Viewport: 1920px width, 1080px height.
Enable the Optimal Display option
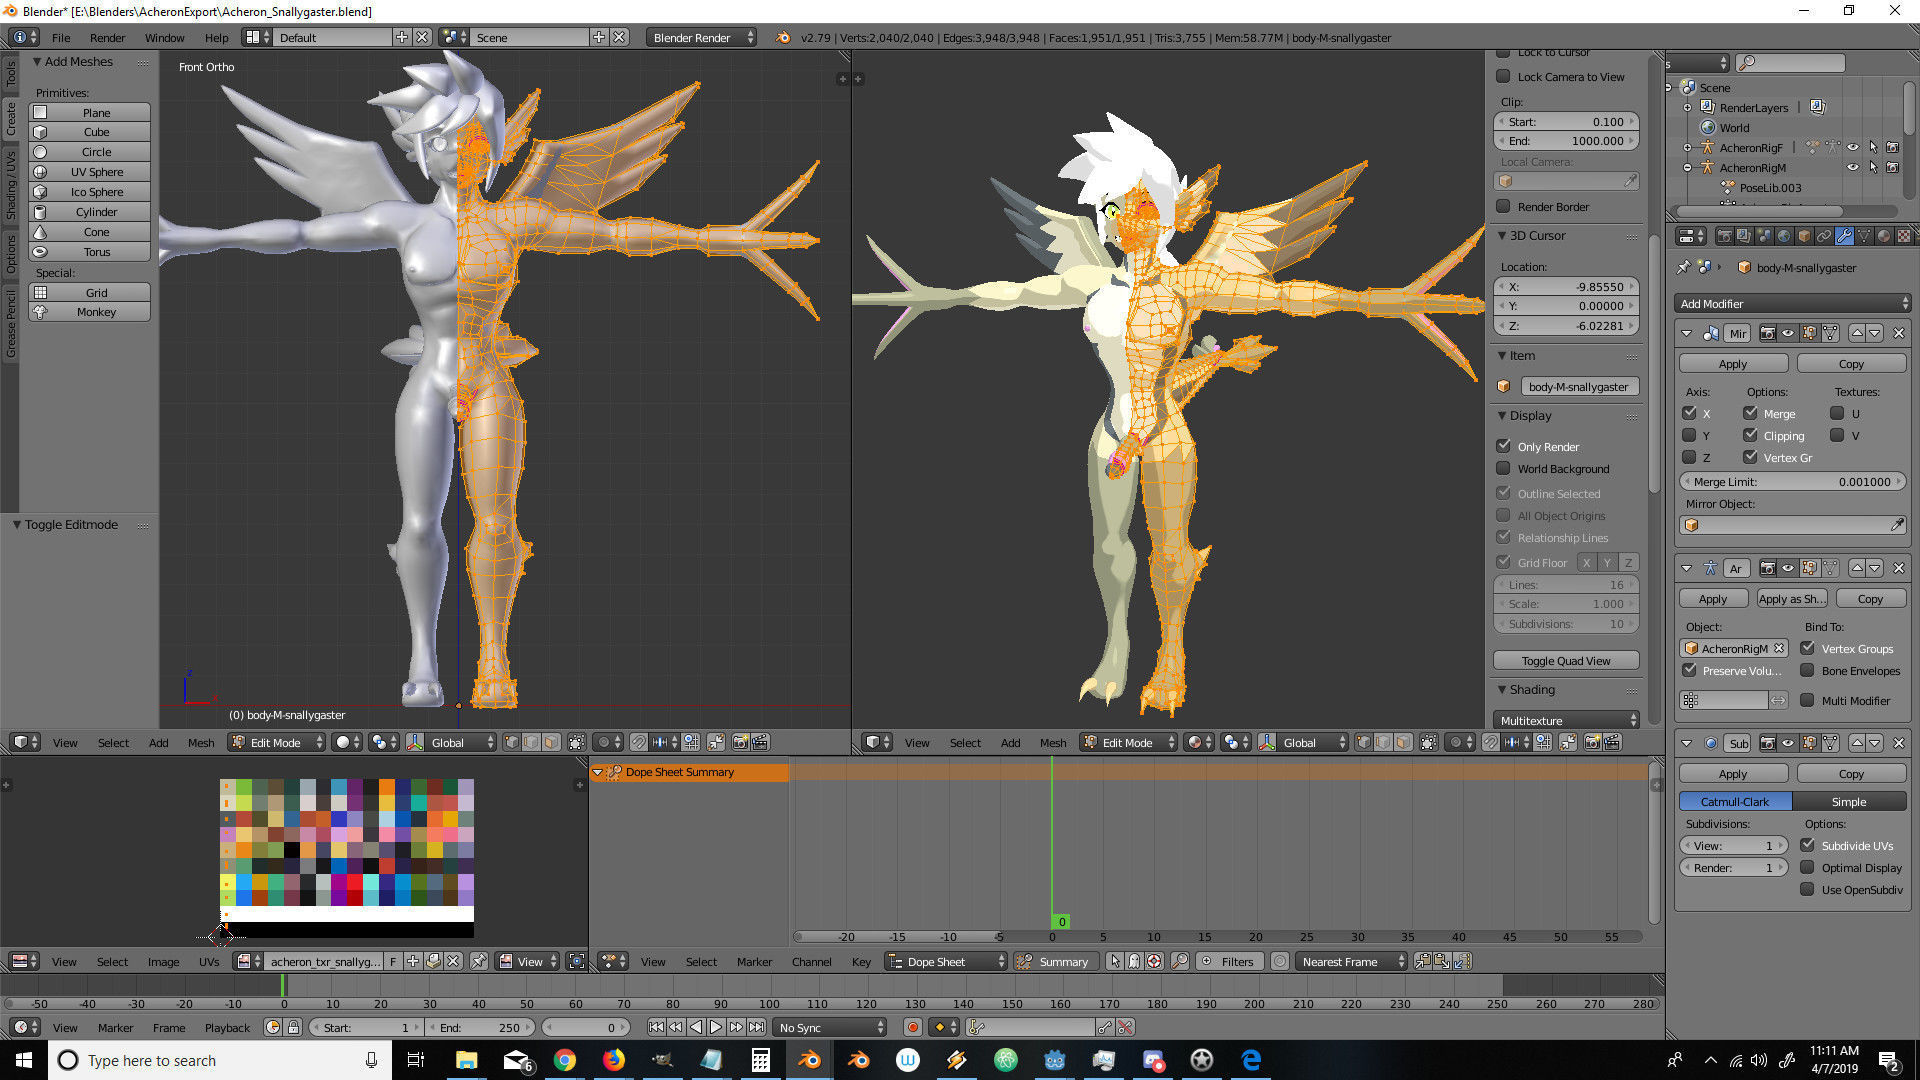pyautogui.click(x=1808, y=867)
